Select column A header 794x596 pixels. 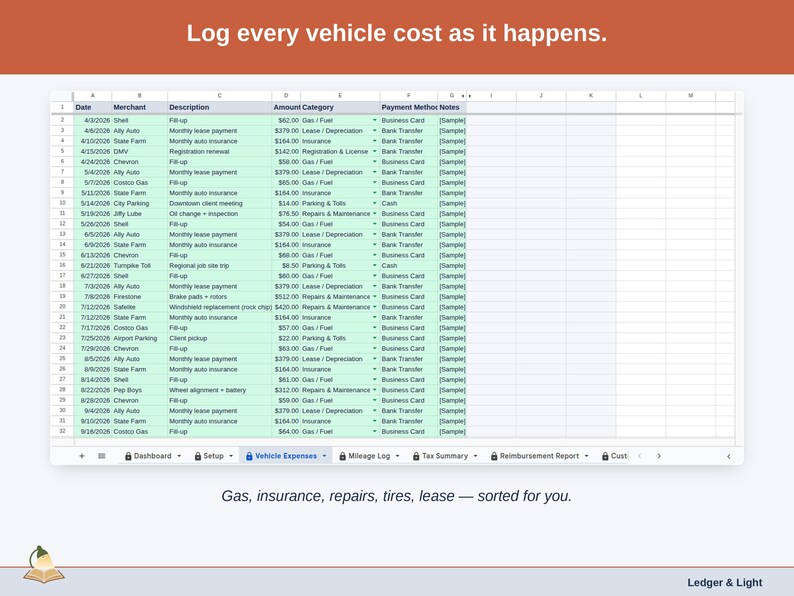pos(93,96)
